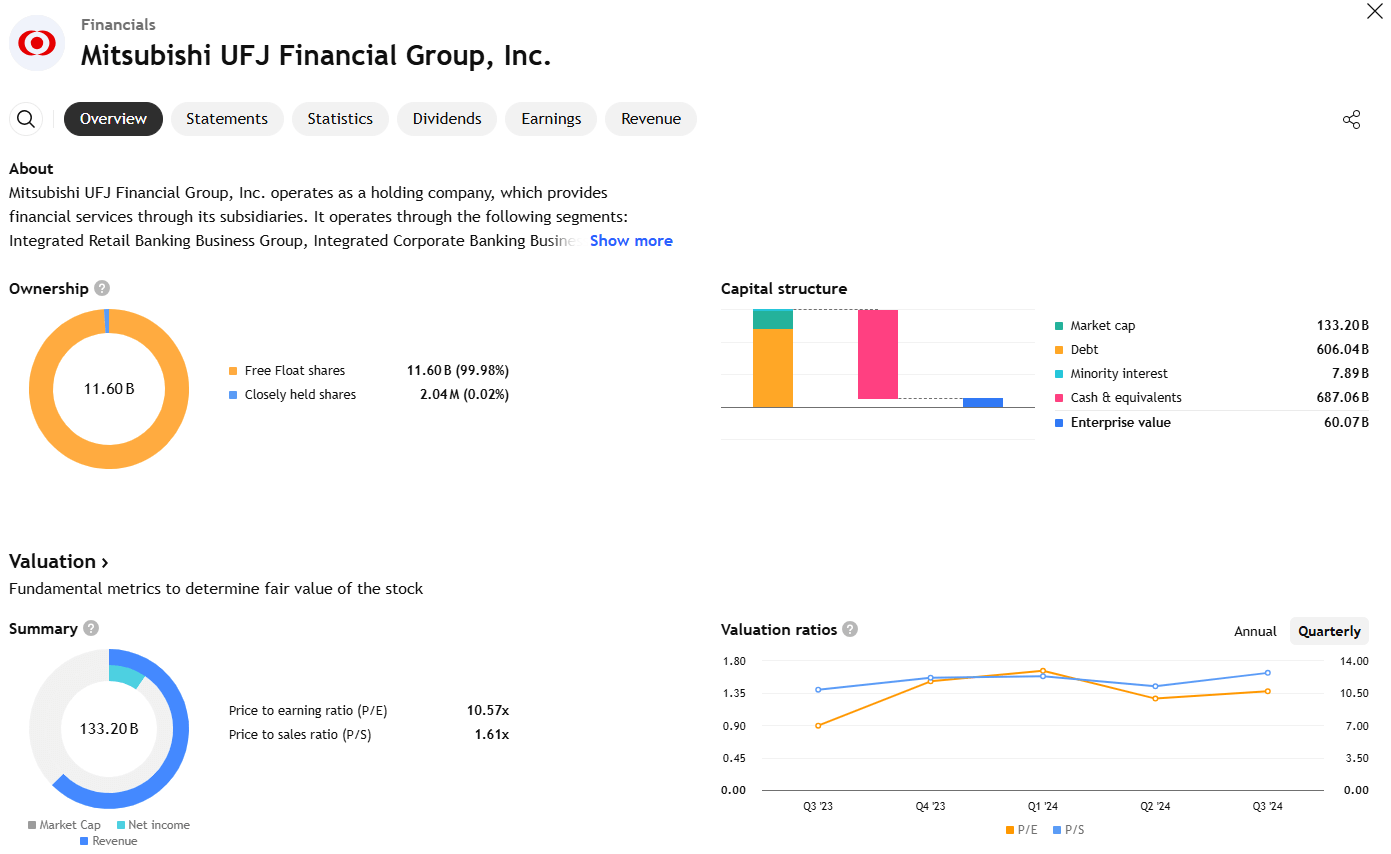Click the company name heading
Image resolution: width=1391 pixels, height=854 pixels.
click(x=316, y=56)
